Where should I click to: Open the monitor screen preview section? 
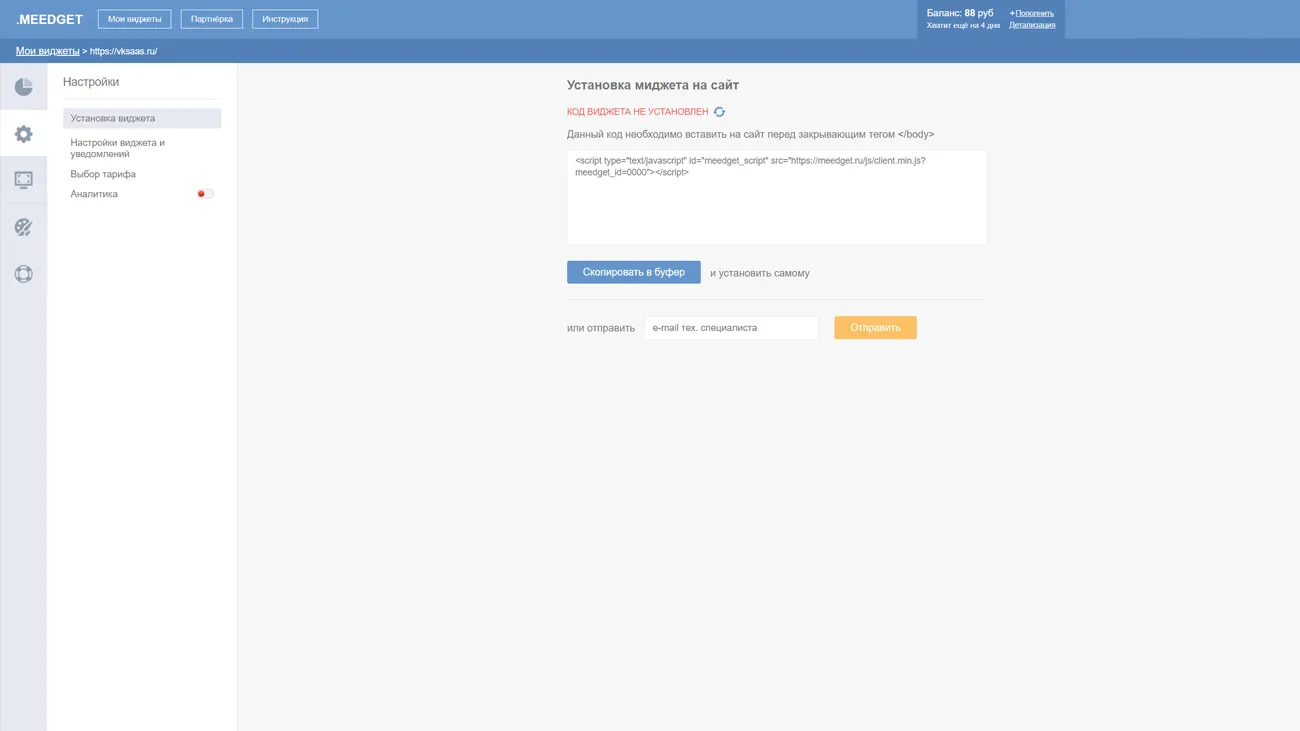point(23,180)
